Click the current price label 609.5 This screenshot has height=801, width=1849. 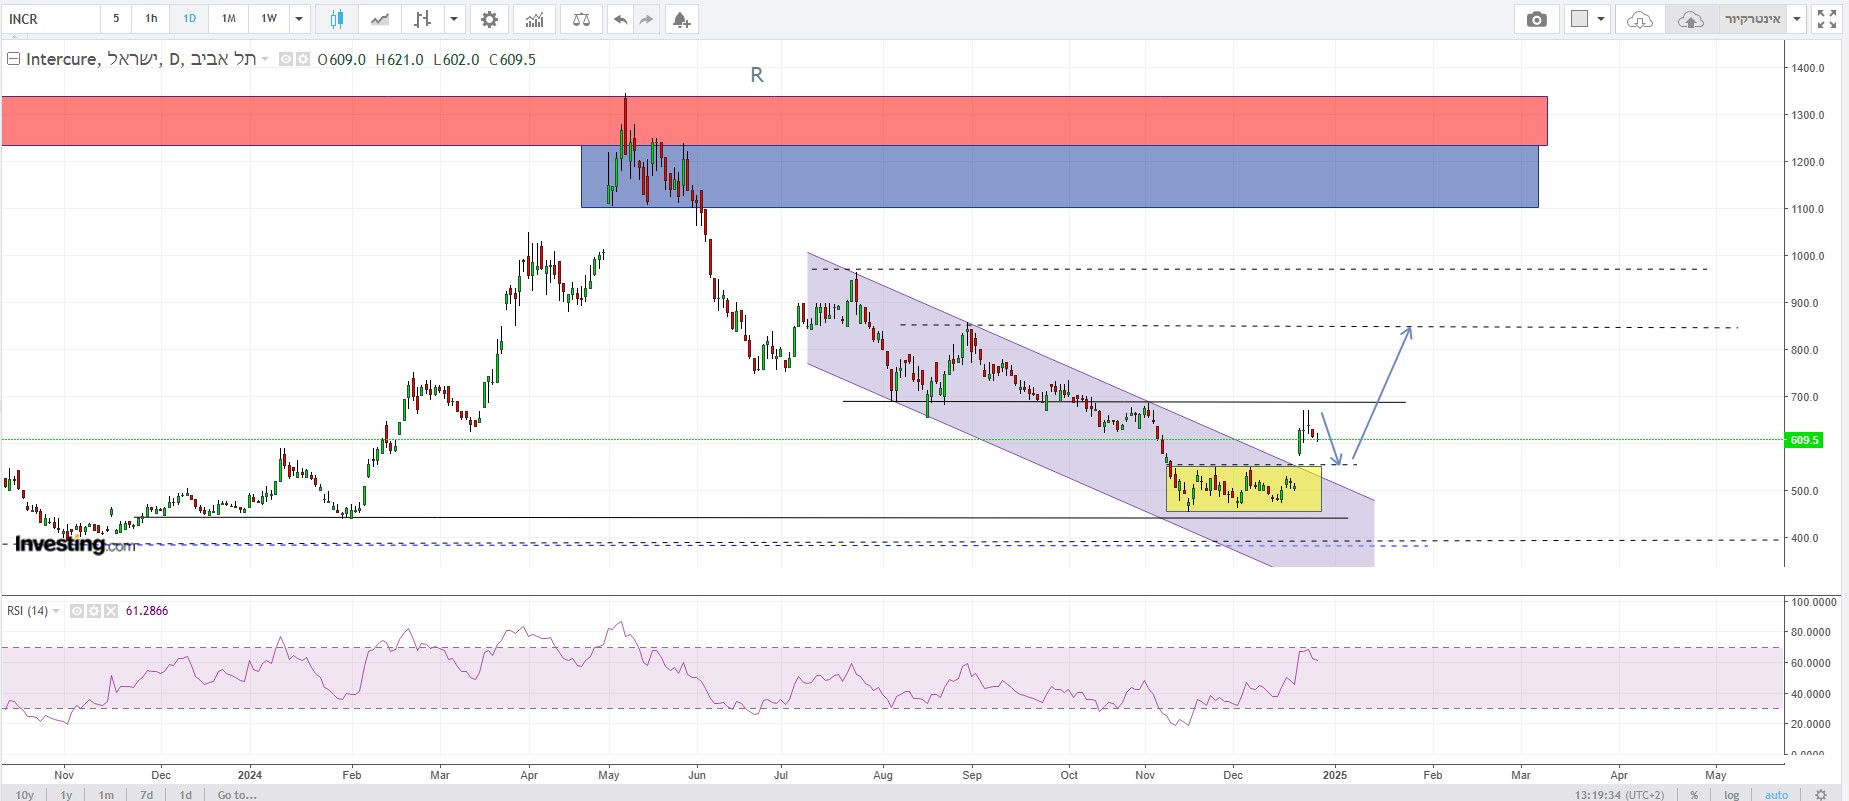pyautogui.click(x=1804, y=440)
